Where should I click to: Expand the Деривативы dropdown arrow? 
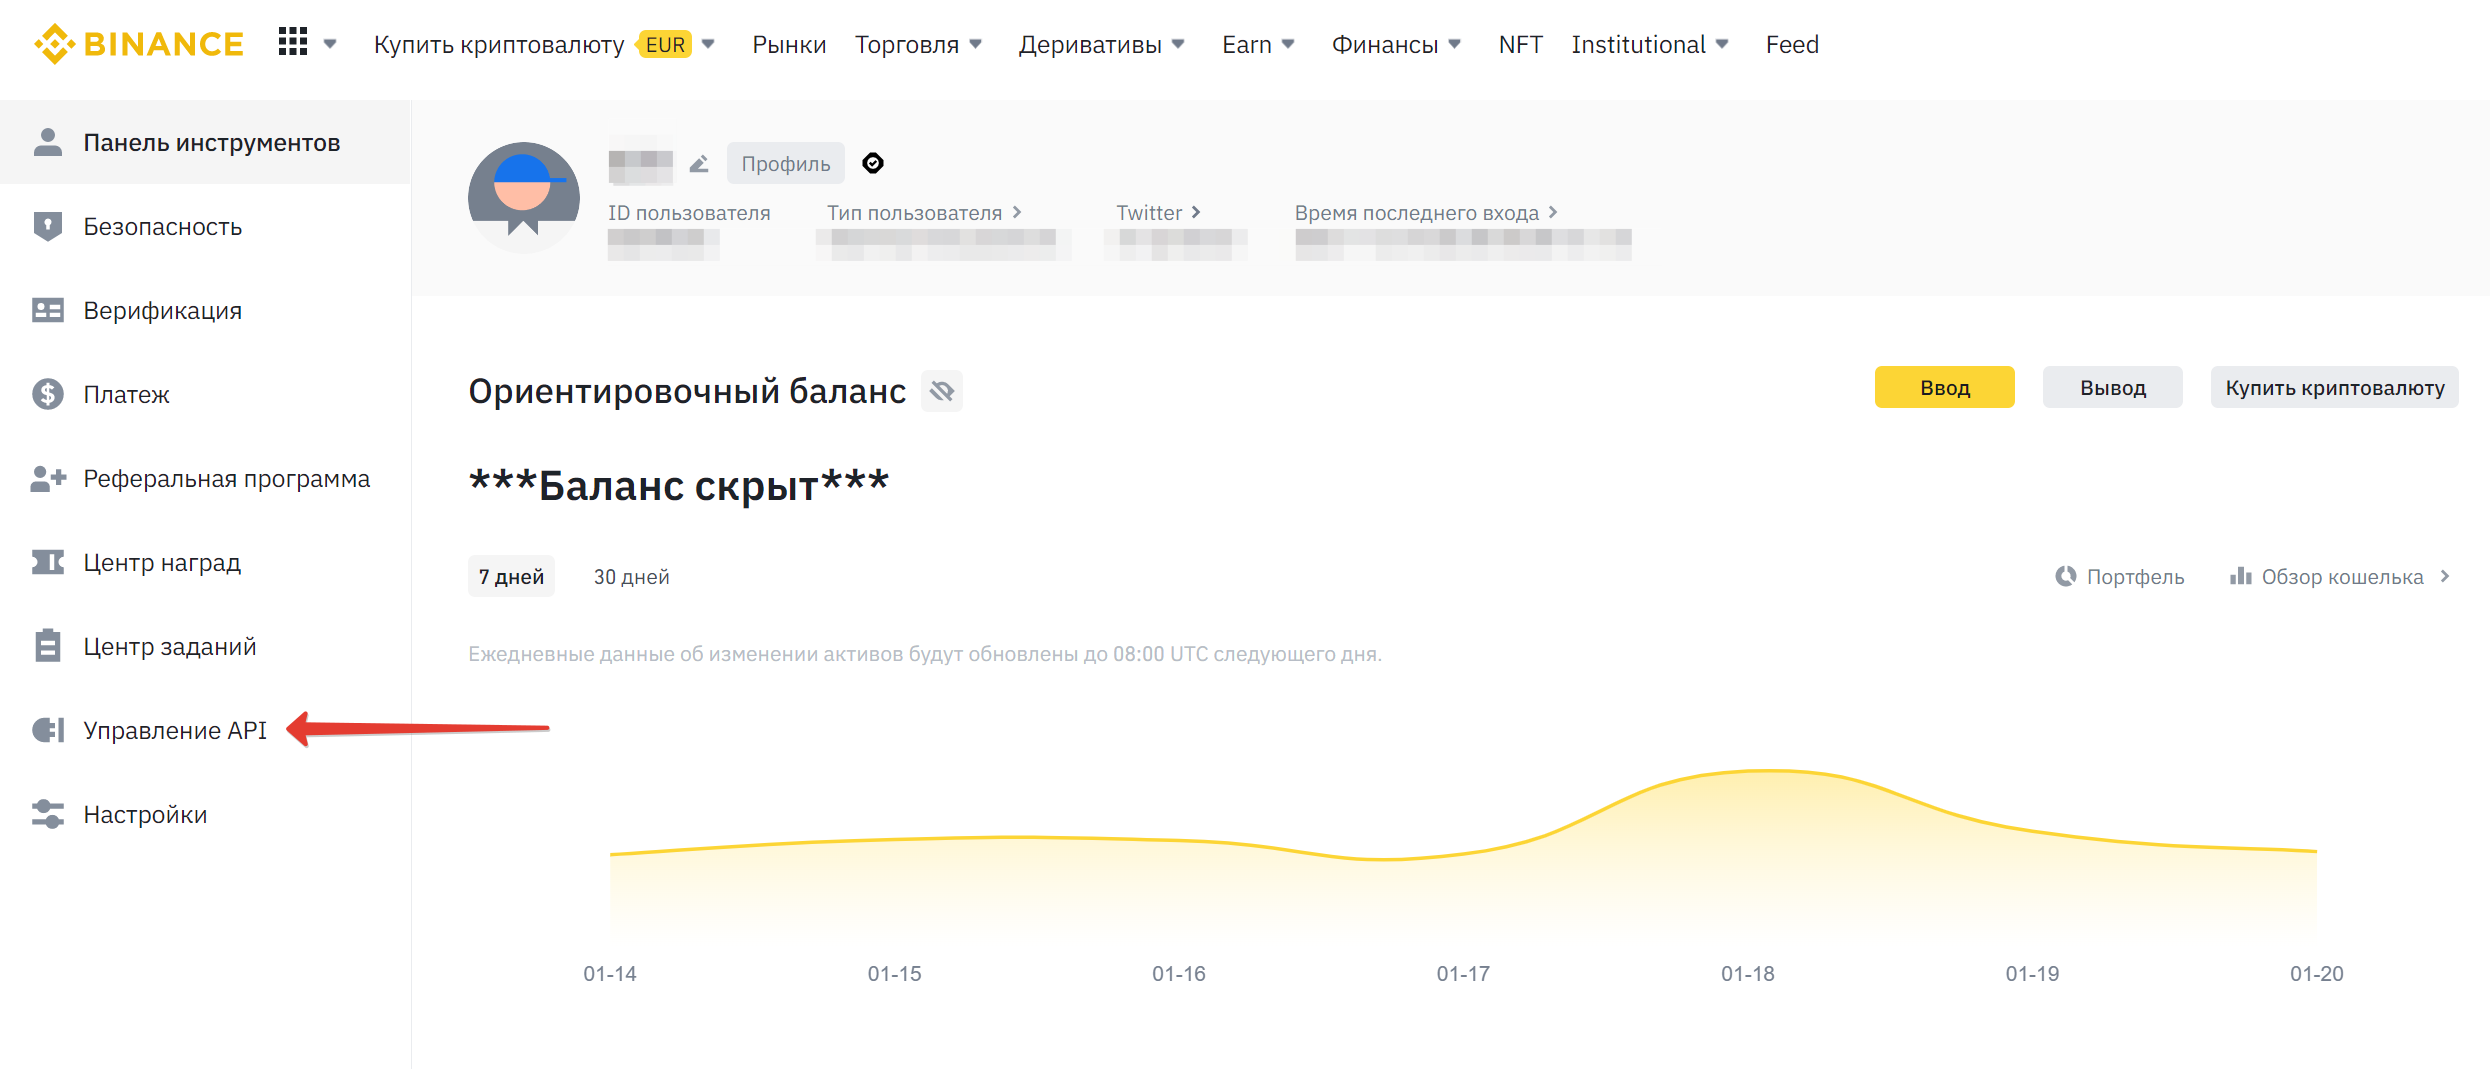pos(1178,44)
